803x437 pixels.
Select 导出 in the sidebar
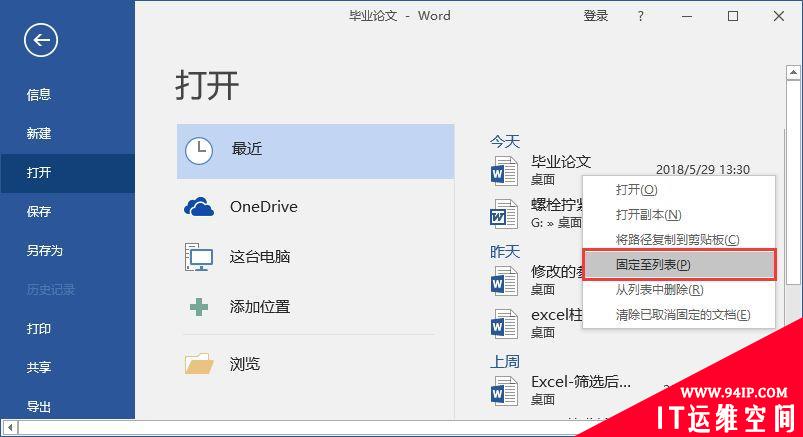(39, 407)
